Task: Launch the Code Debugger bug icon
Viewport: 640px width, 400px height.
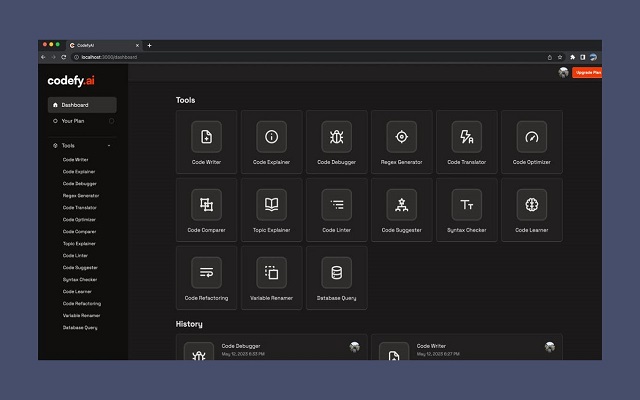Action: 336,137
